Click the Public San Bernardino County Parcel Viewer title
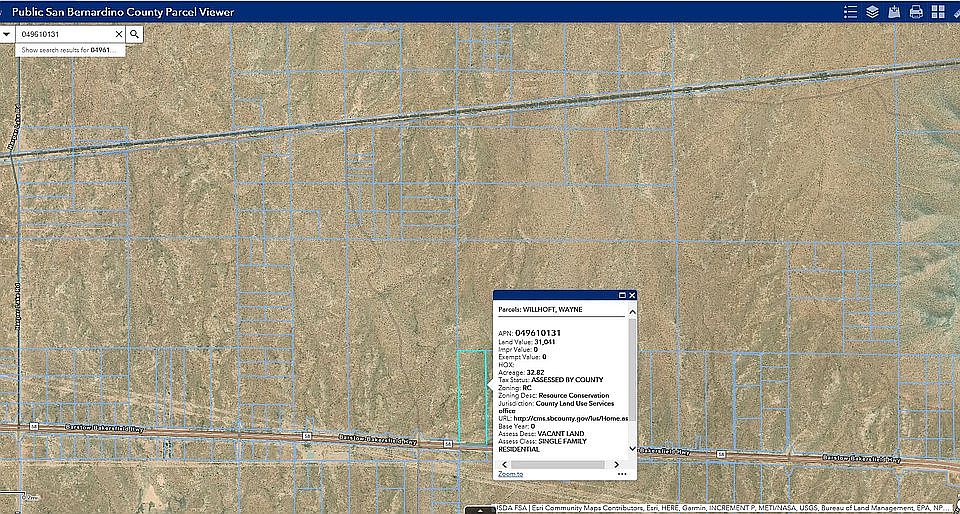 tap(123, 12)
